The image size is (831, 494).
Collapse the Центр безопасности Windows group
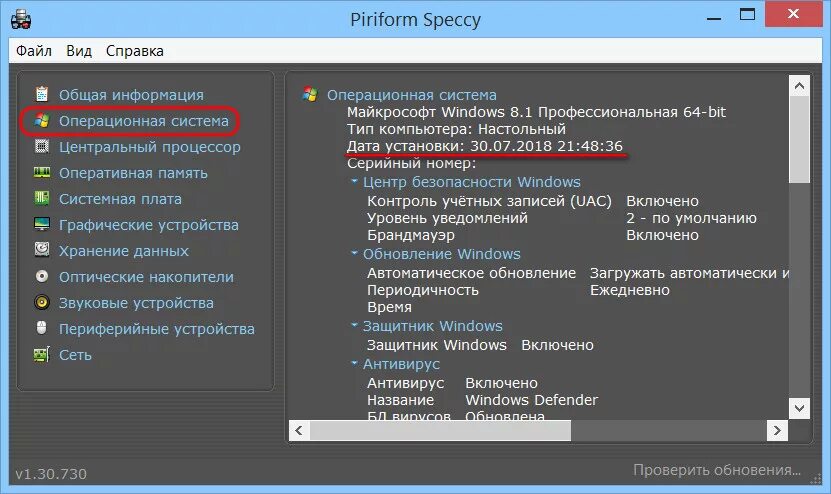point(355,181)
